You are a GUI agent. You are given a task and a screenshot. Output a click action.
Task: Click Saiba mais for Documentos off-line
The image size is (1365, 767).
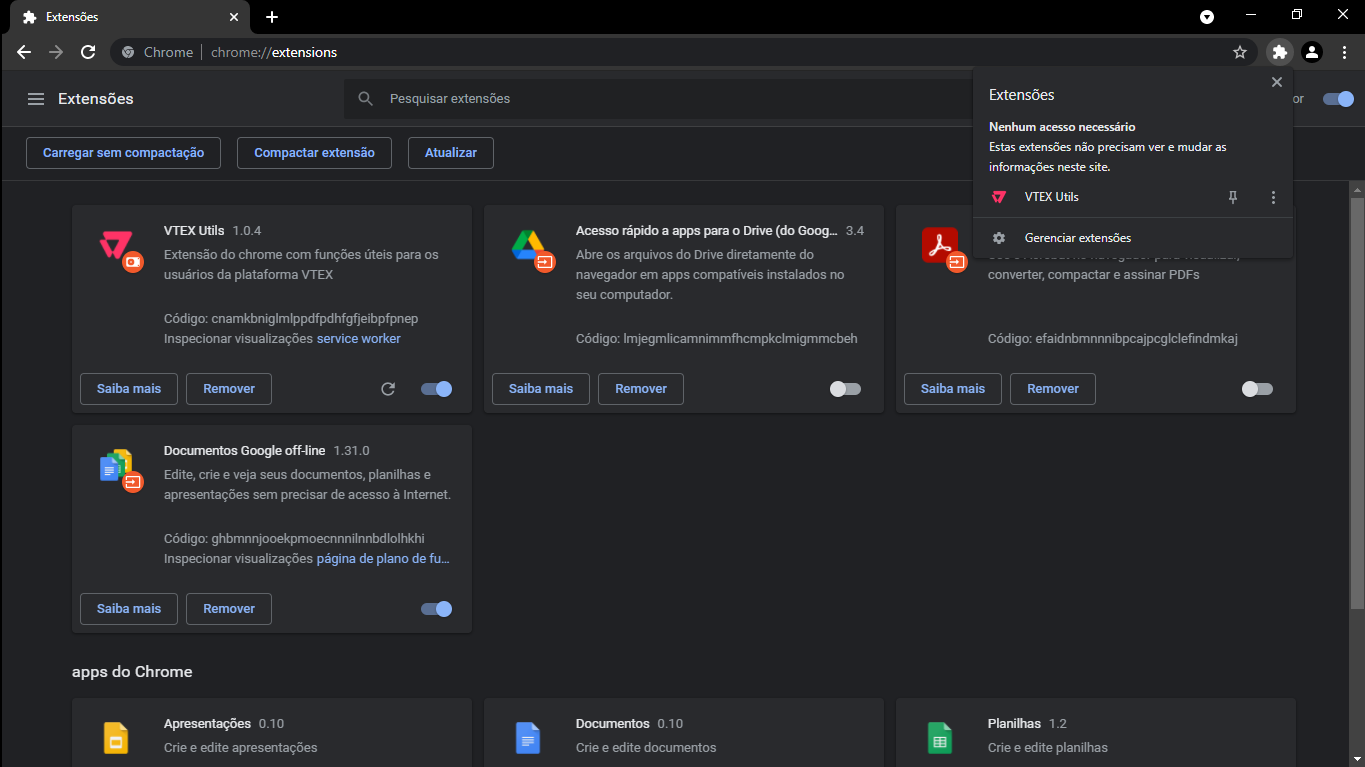click(129, 609)
